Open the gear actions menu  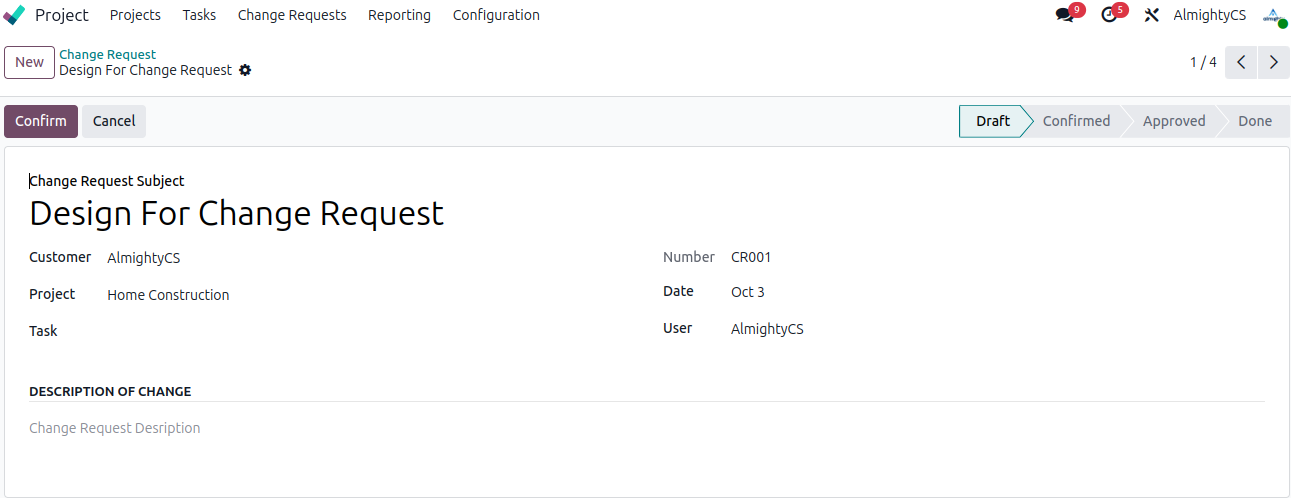coord(245,71)
